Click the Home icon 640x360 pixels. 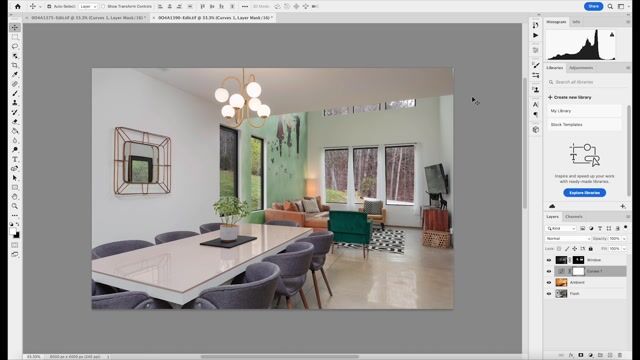pyautogui.click(x=18, y=6)
